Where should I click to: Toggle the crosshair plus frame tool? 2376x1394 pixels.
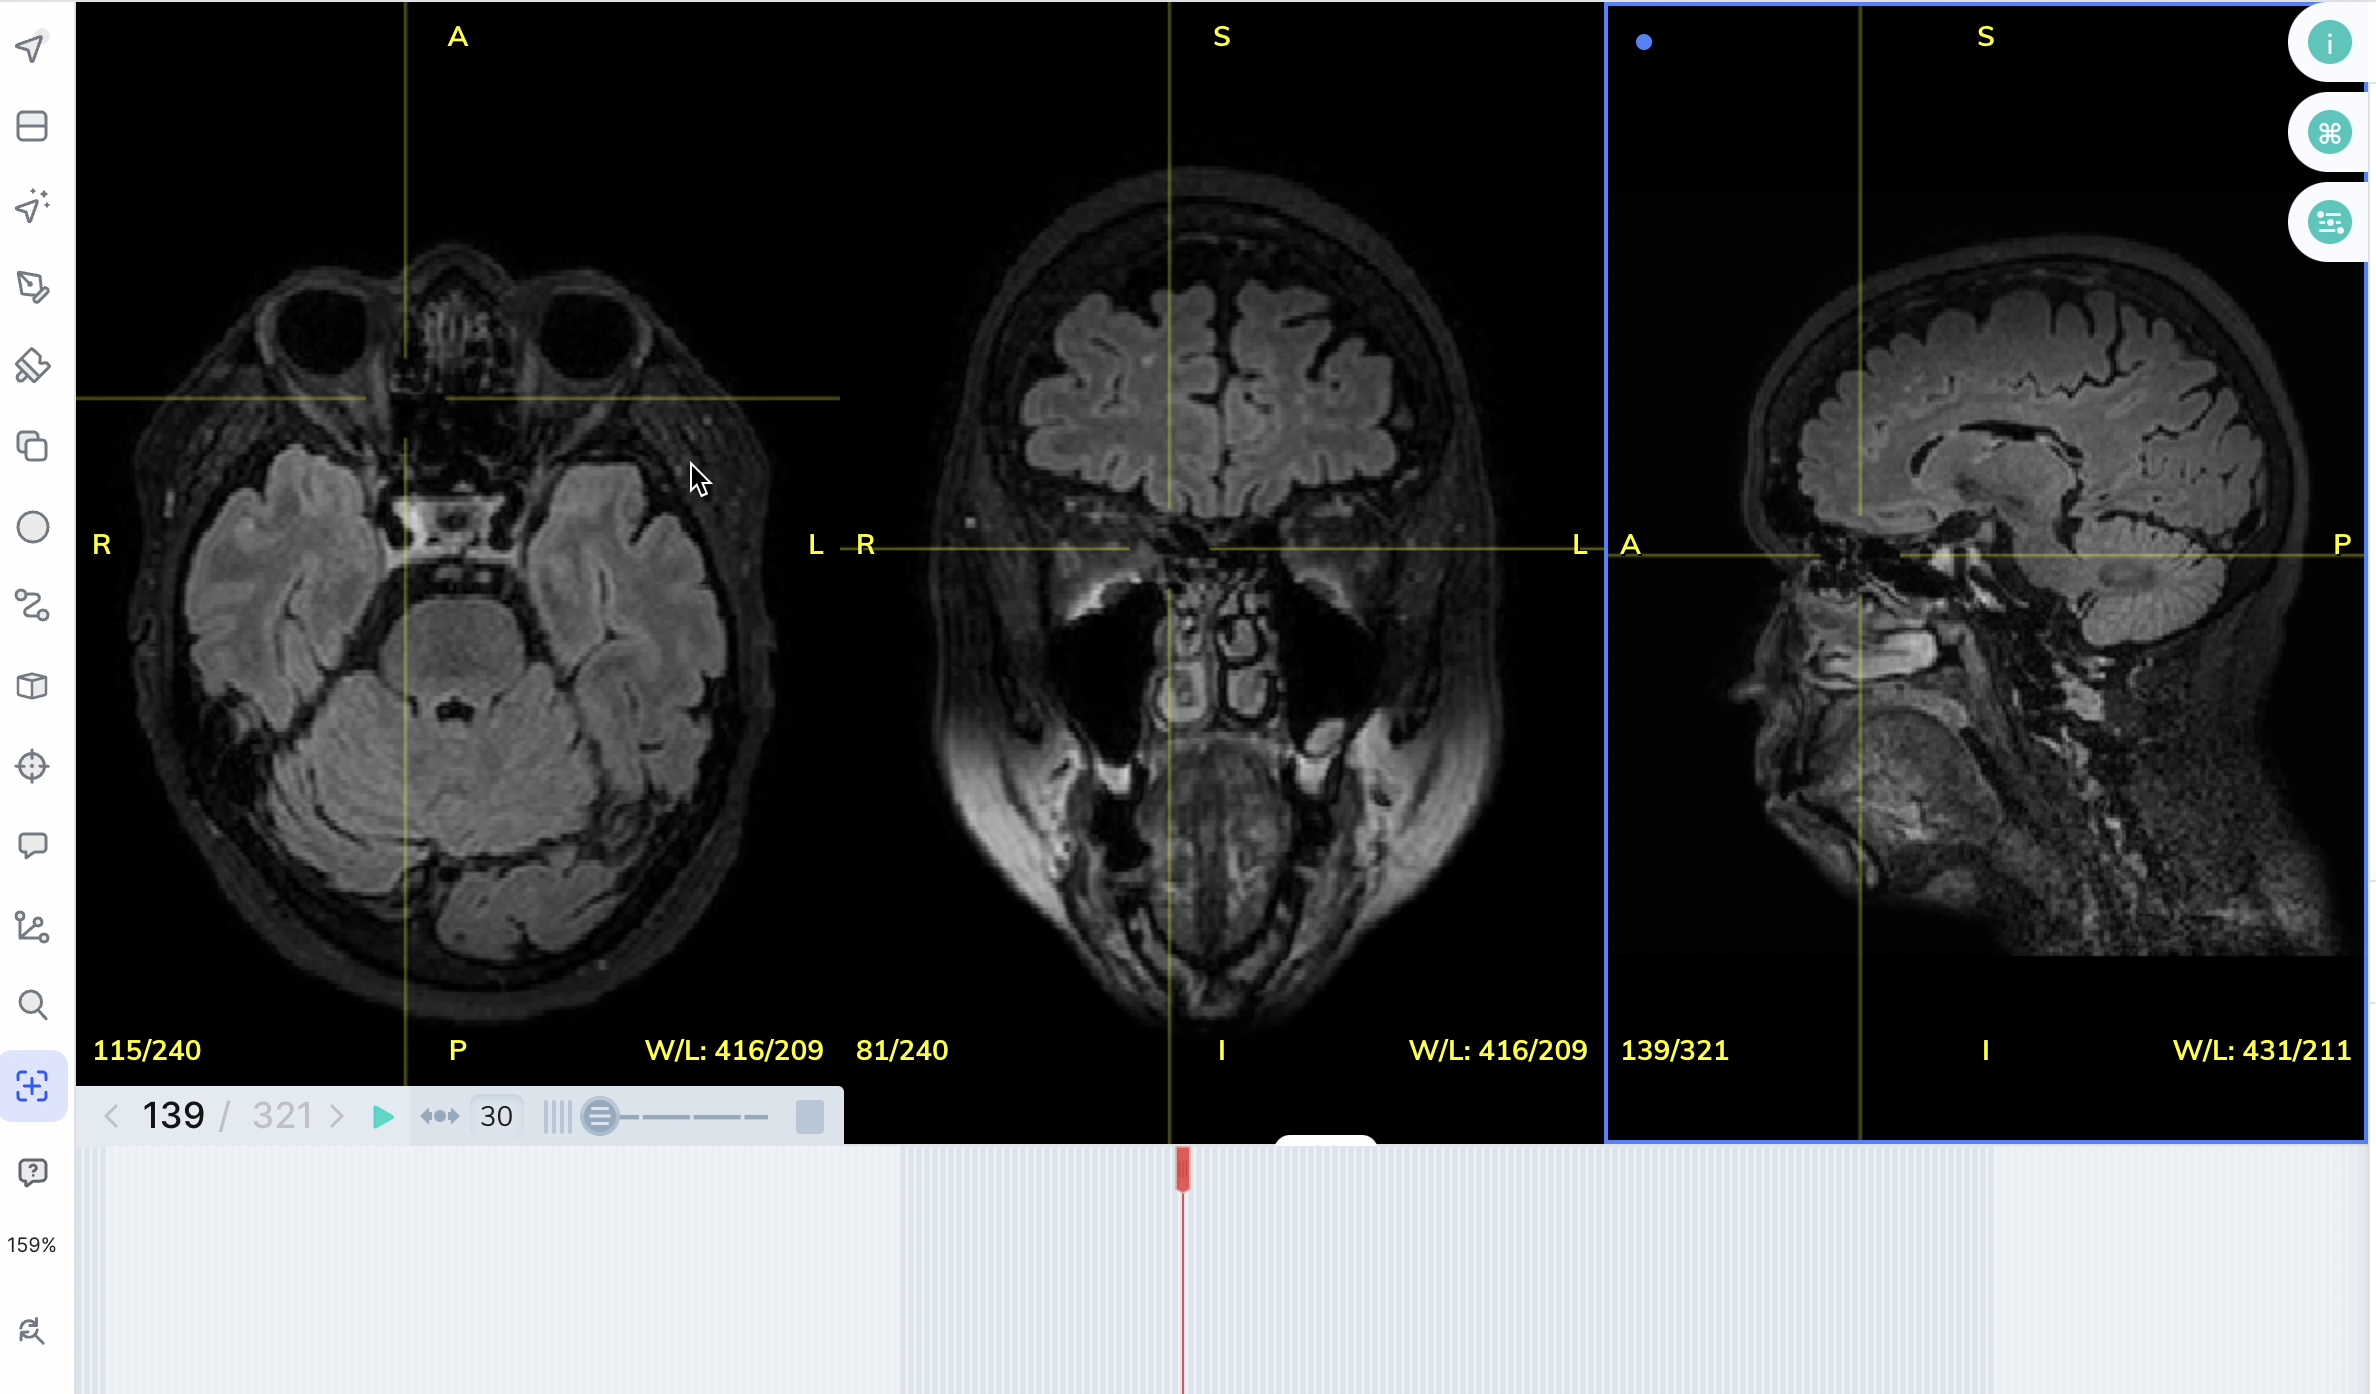click(x=32, y=1086)
